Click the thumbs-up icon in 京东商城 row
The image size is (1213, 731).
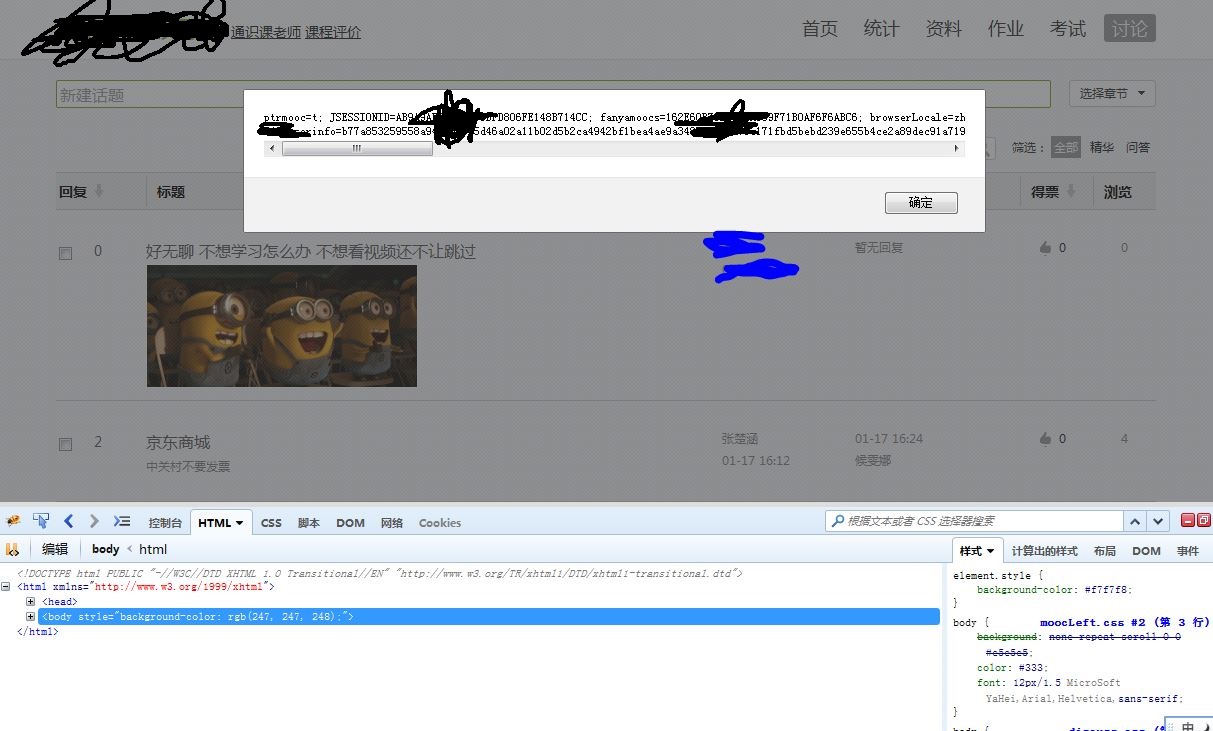click(1046, 438)
